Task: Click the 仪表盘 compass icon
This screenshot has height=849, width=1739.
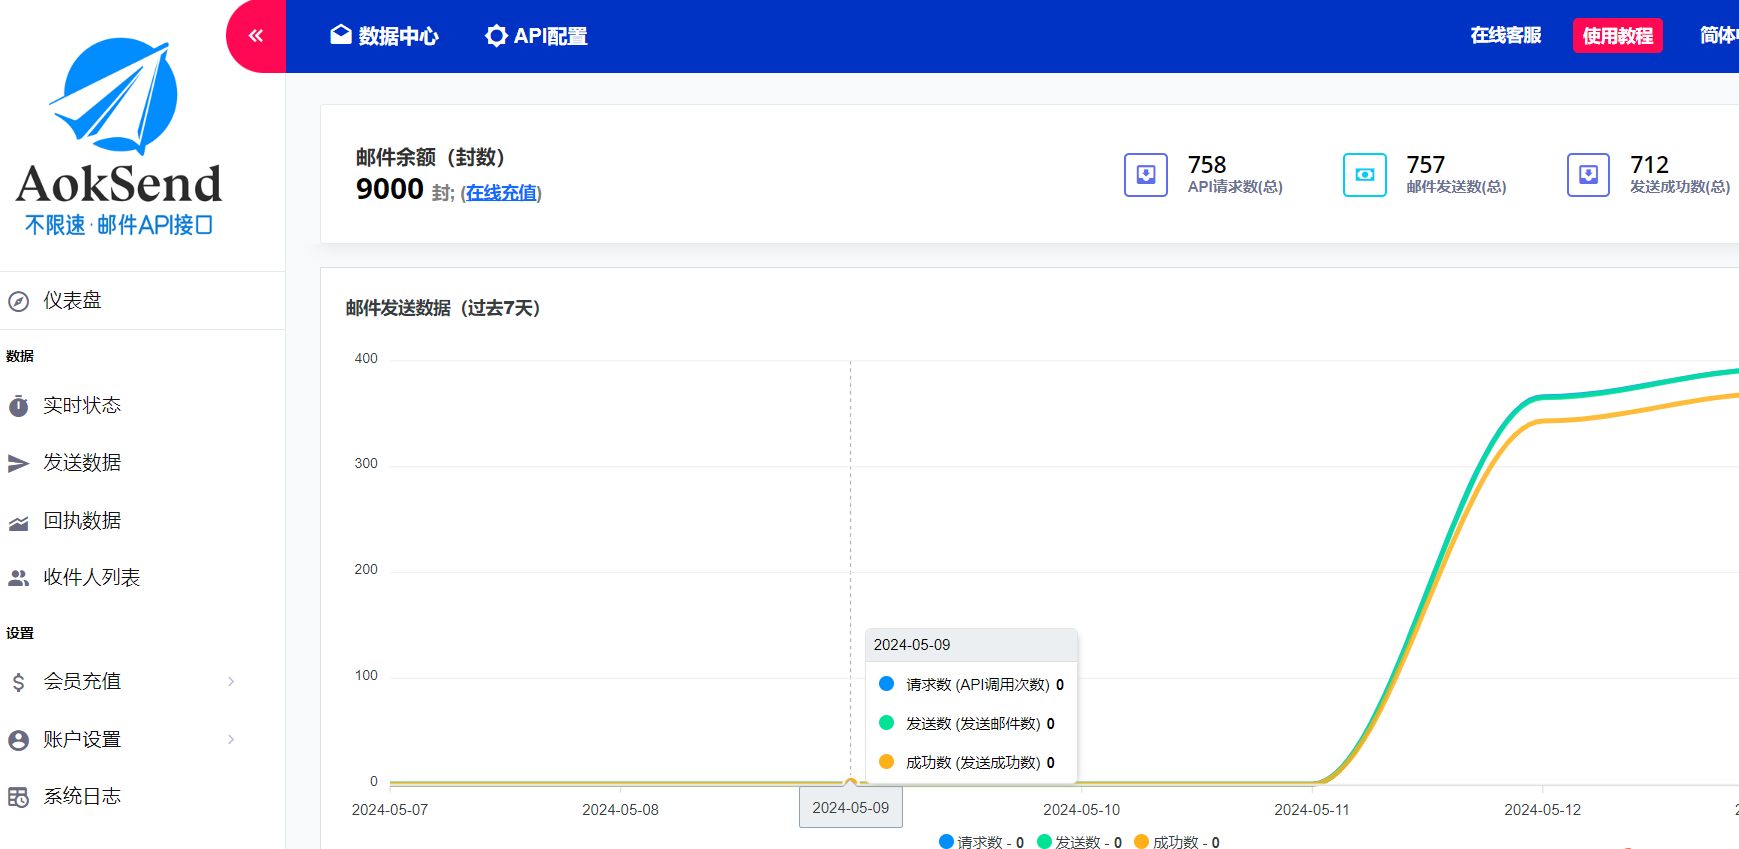Action: point(18,301)
